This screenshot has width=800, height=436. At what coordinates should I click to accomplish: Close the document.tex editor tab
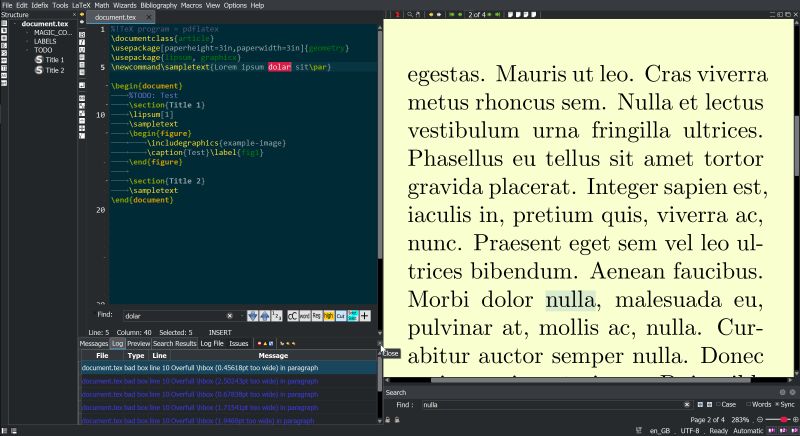tap(148, 17)
